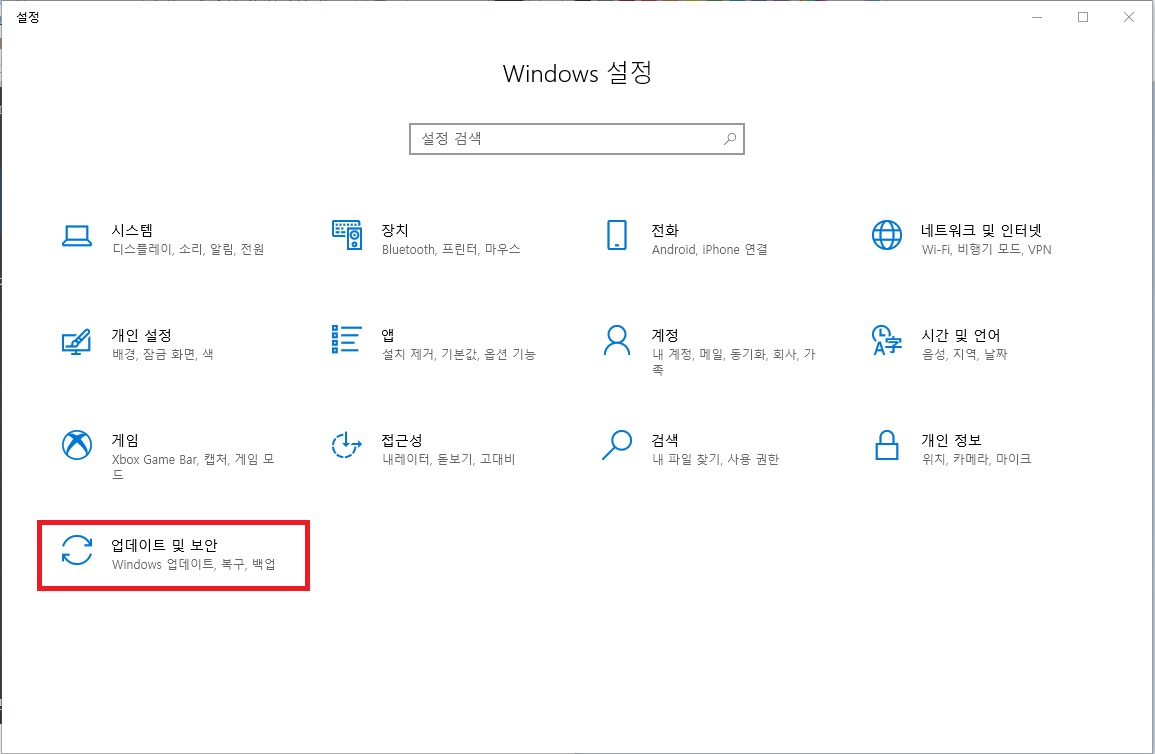This screenshot has width=1155, height=754.
Task: Click the 앱 title text
Action: click(387, 336)
